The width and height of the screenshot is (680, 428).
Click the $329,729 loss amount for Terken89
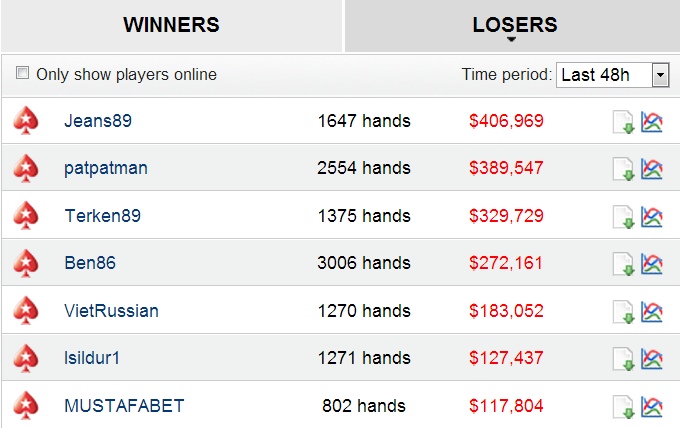tap(506, 216)
